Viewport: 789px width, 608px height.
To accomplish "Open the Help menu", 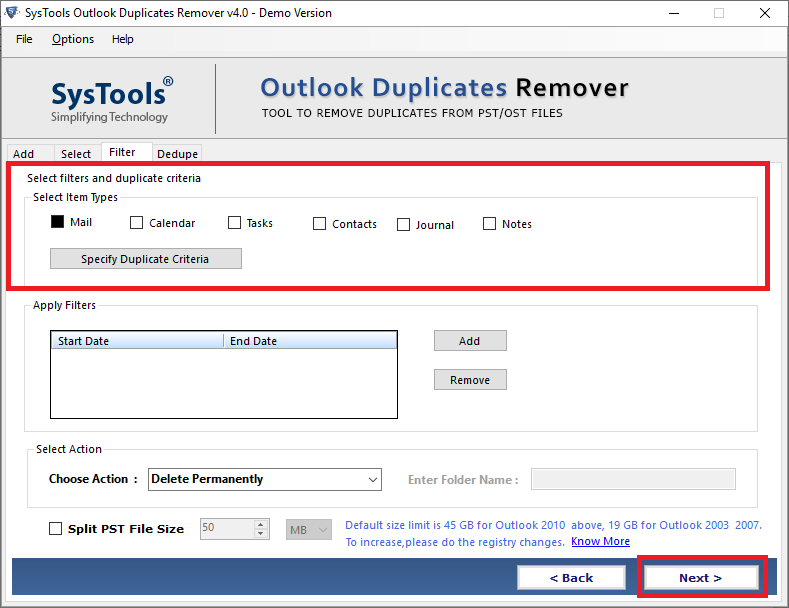I will 122,39.
